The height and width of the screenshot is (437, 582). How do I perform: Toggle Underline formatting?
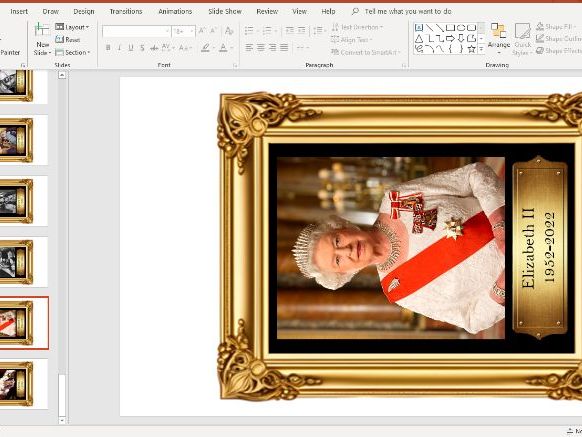coord(131,48)
